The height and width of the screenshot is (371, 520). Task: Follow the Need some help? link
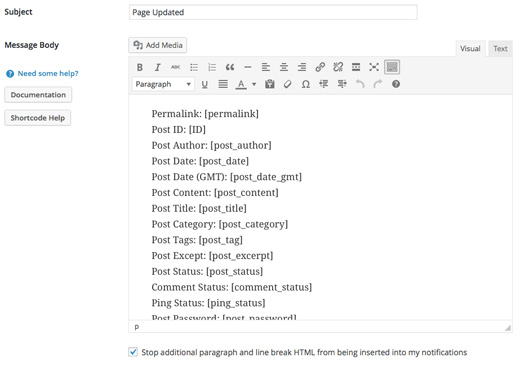(48, 73)
